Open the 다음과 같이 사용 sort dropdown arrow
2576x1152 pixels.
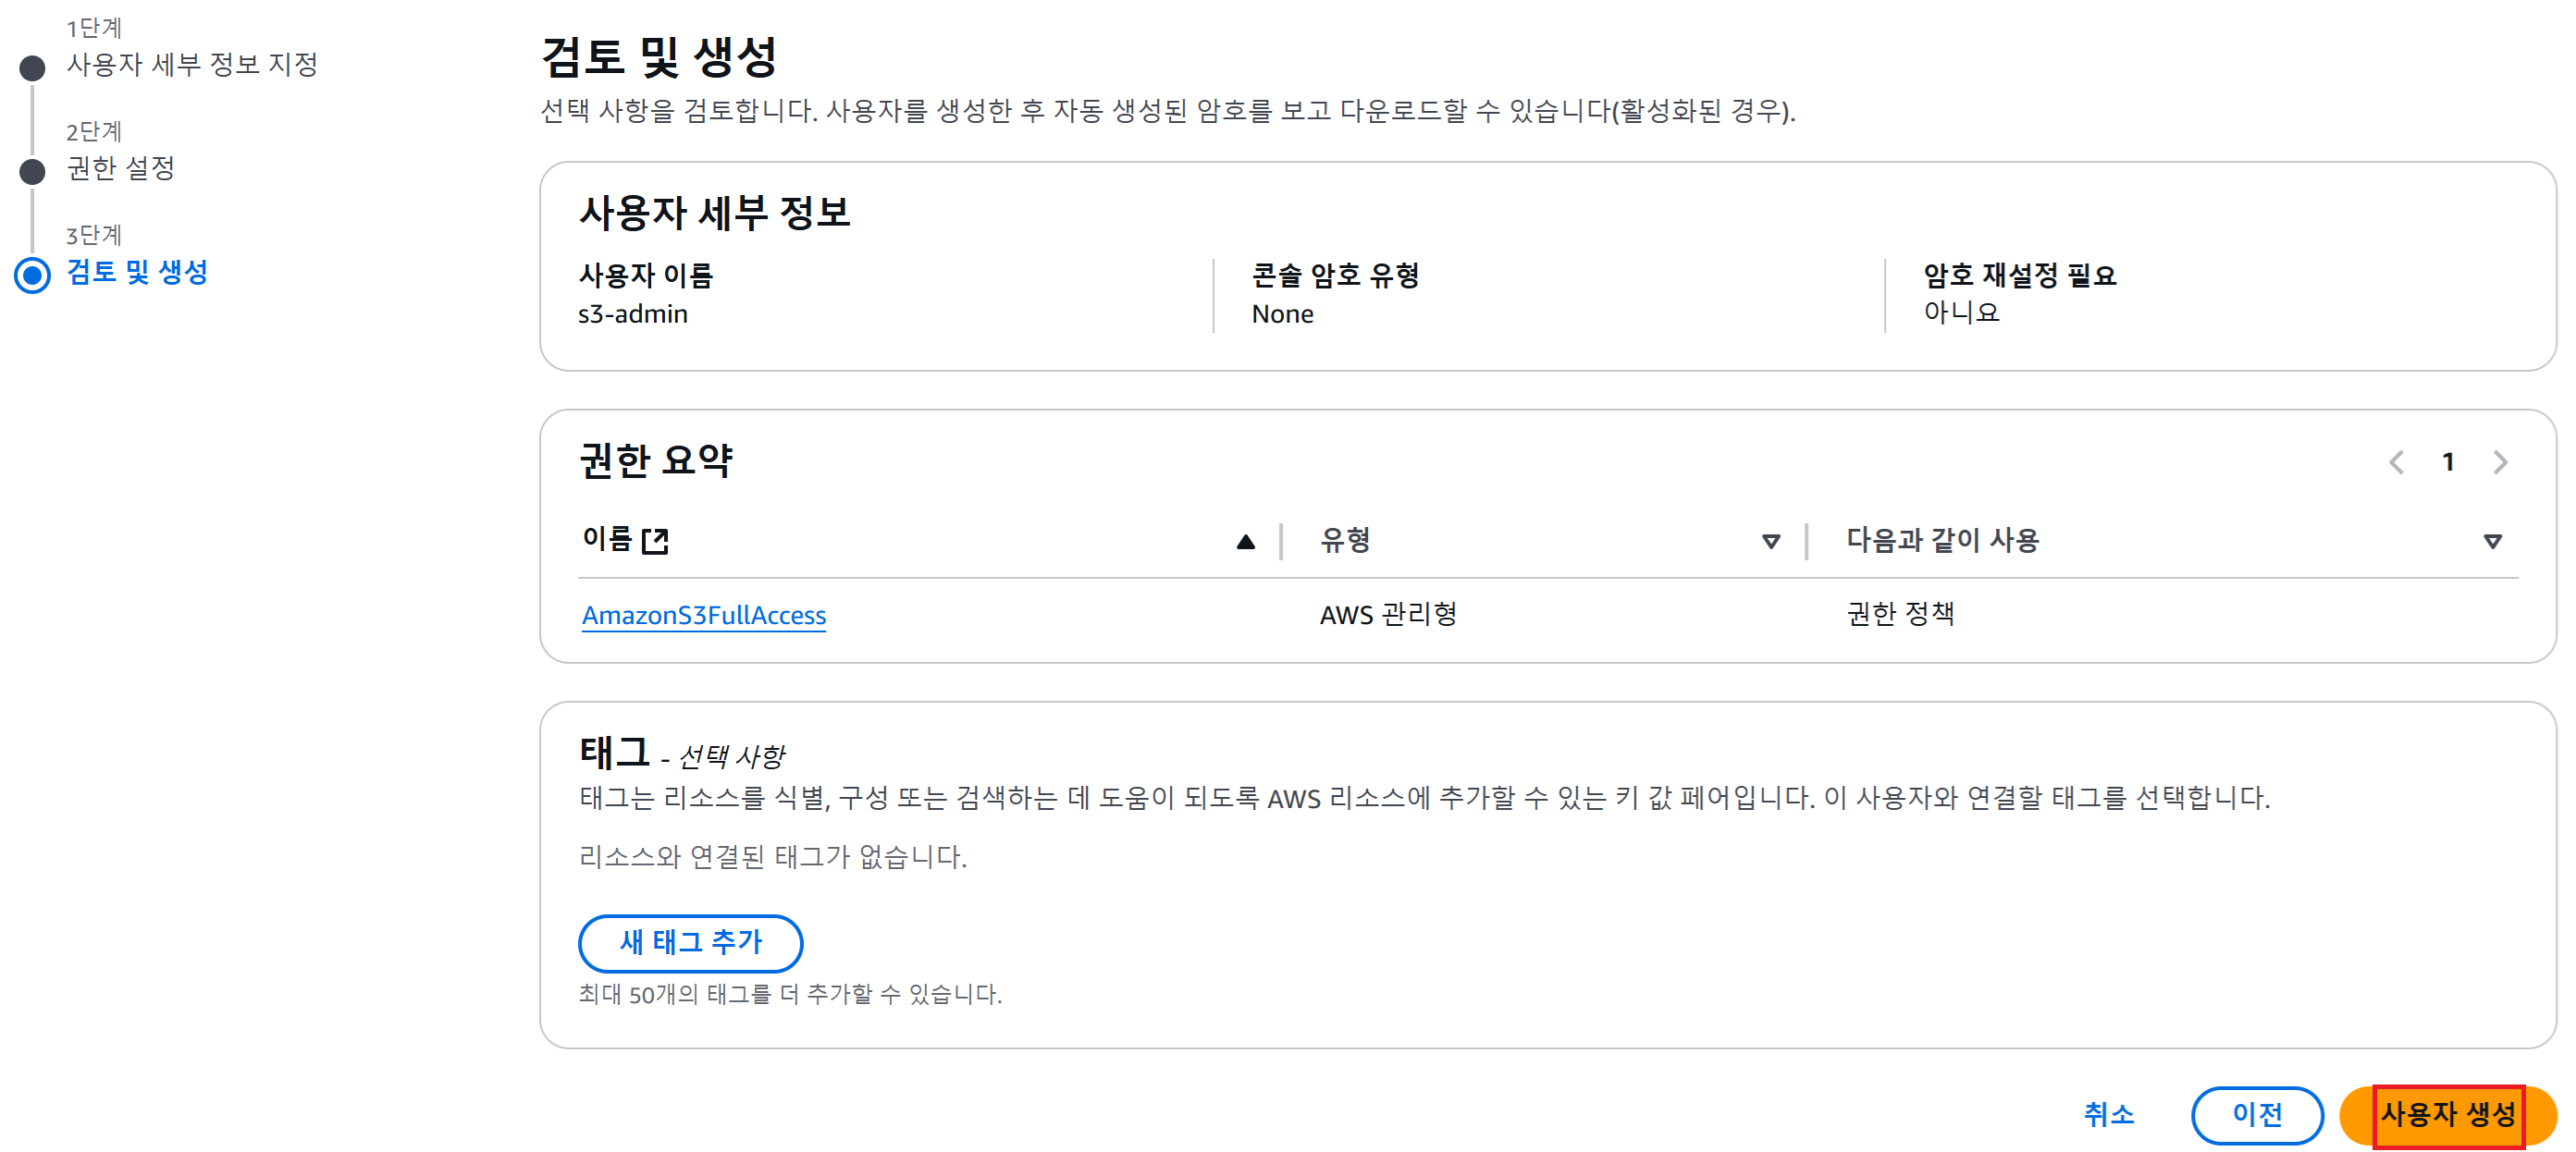[x=2492, y=542]
